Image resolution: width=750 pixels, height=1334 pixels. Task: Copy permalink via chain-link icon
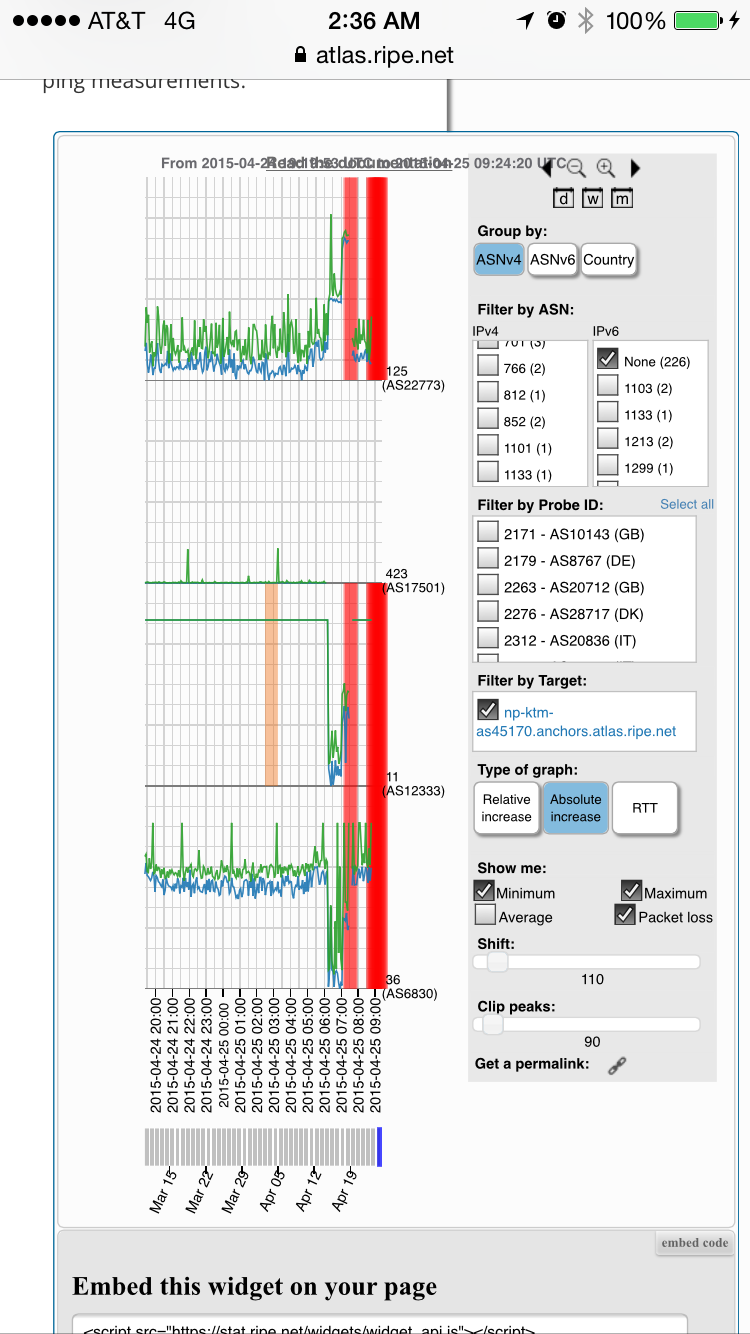(x=617, y=1065)
